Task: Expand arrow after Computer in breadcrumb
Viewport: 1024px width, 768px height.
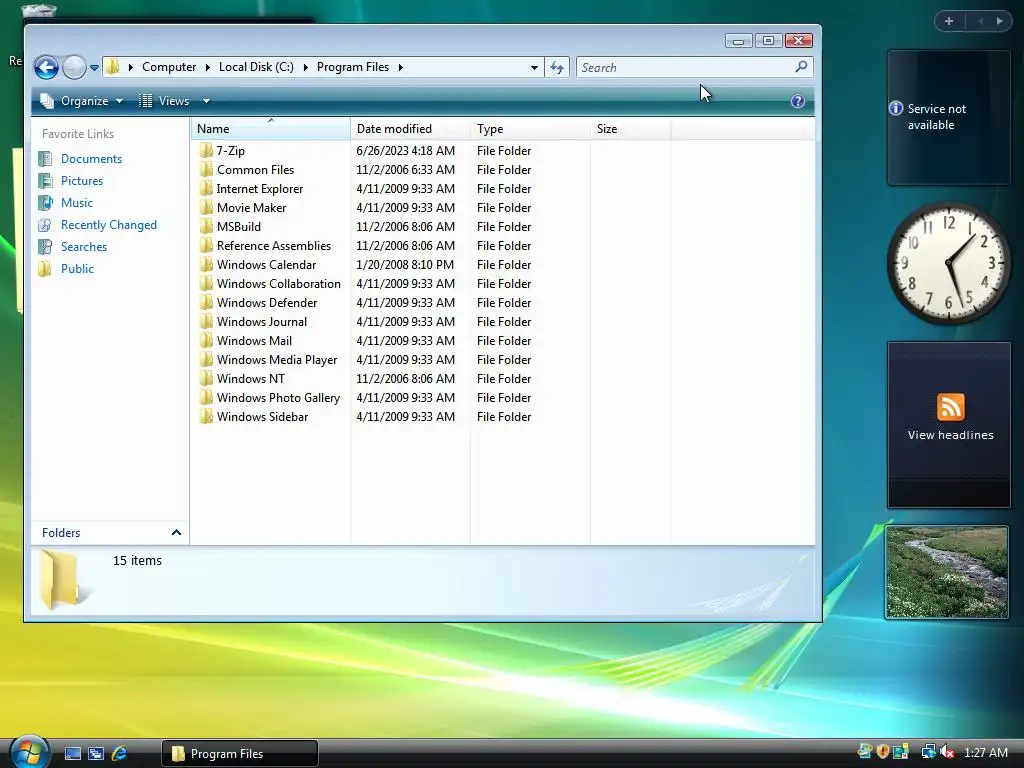Action: (x=208, y=67)
